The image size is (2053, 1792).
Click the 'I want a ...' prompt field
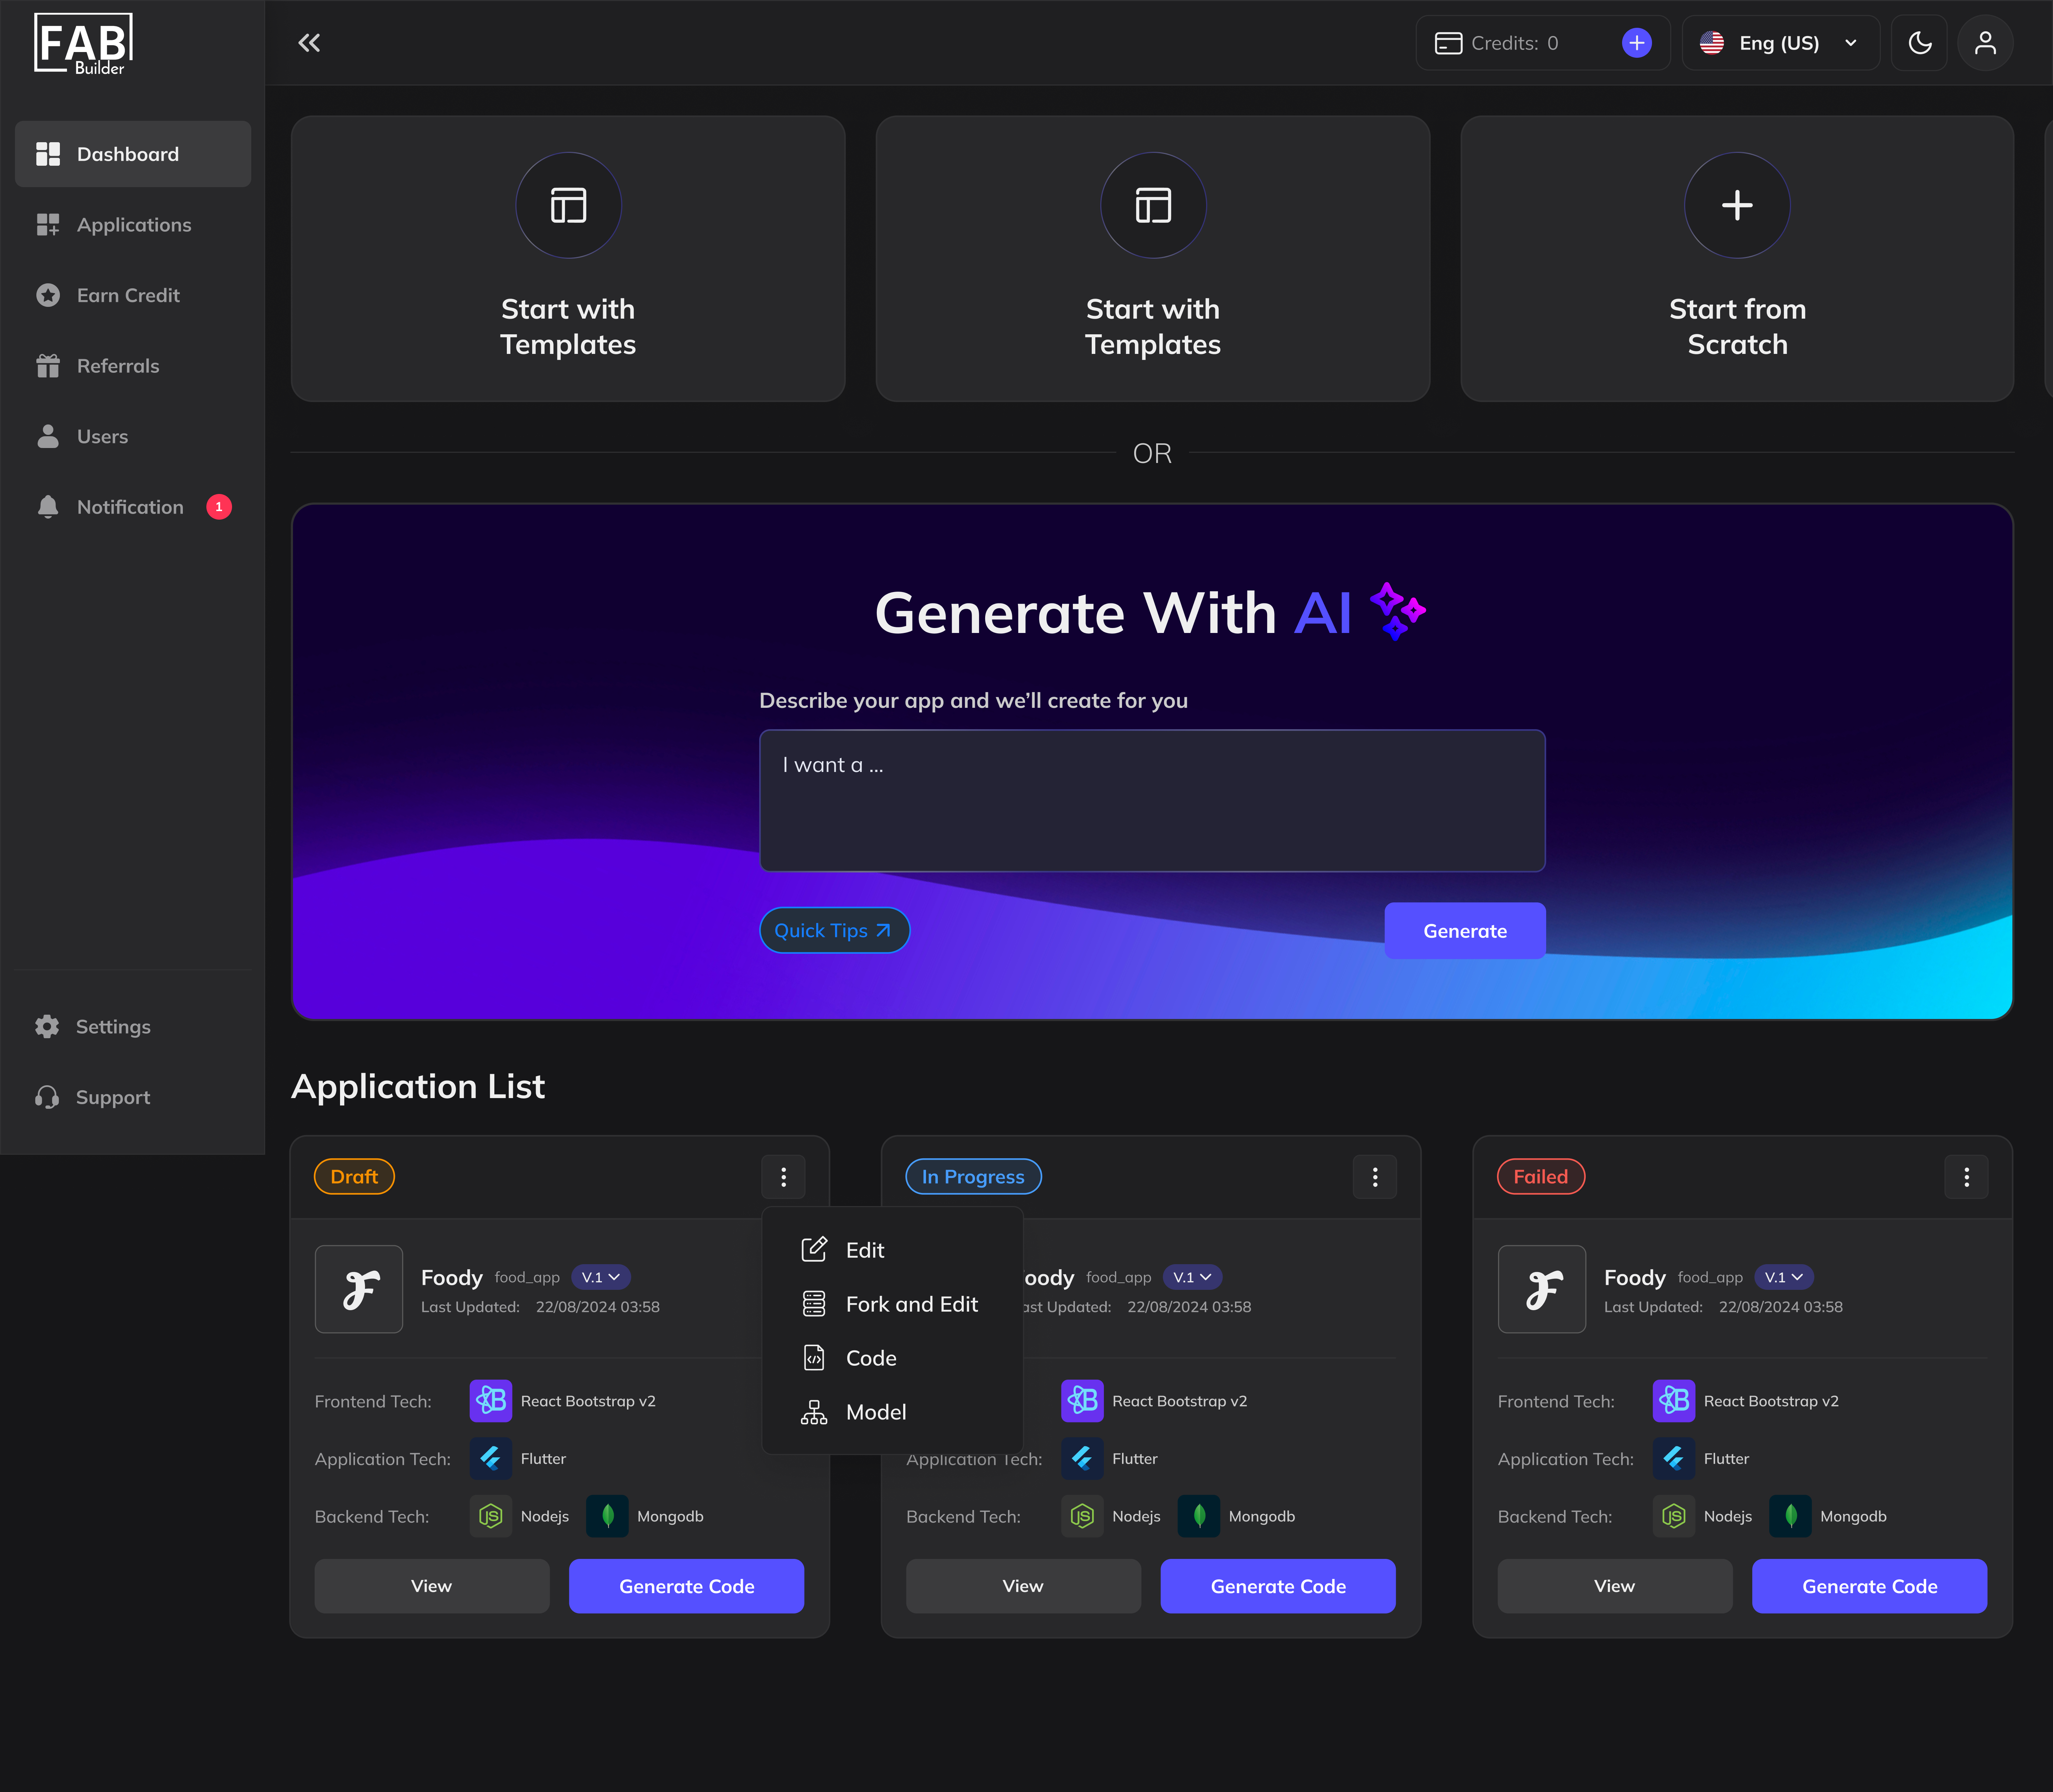pos(1152,800)
